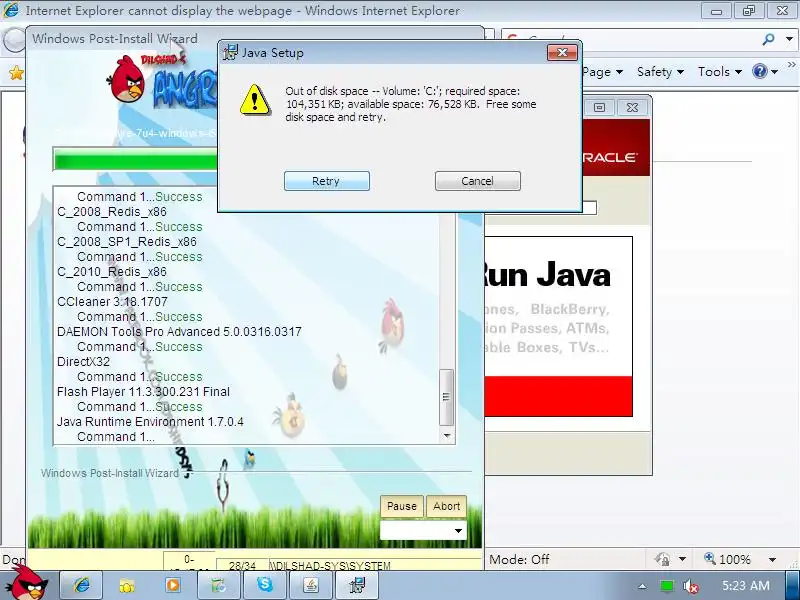The width and height of the screenshot is (800, 600).
Task: Close the Java Setup dialog
Action: [562, 53]
